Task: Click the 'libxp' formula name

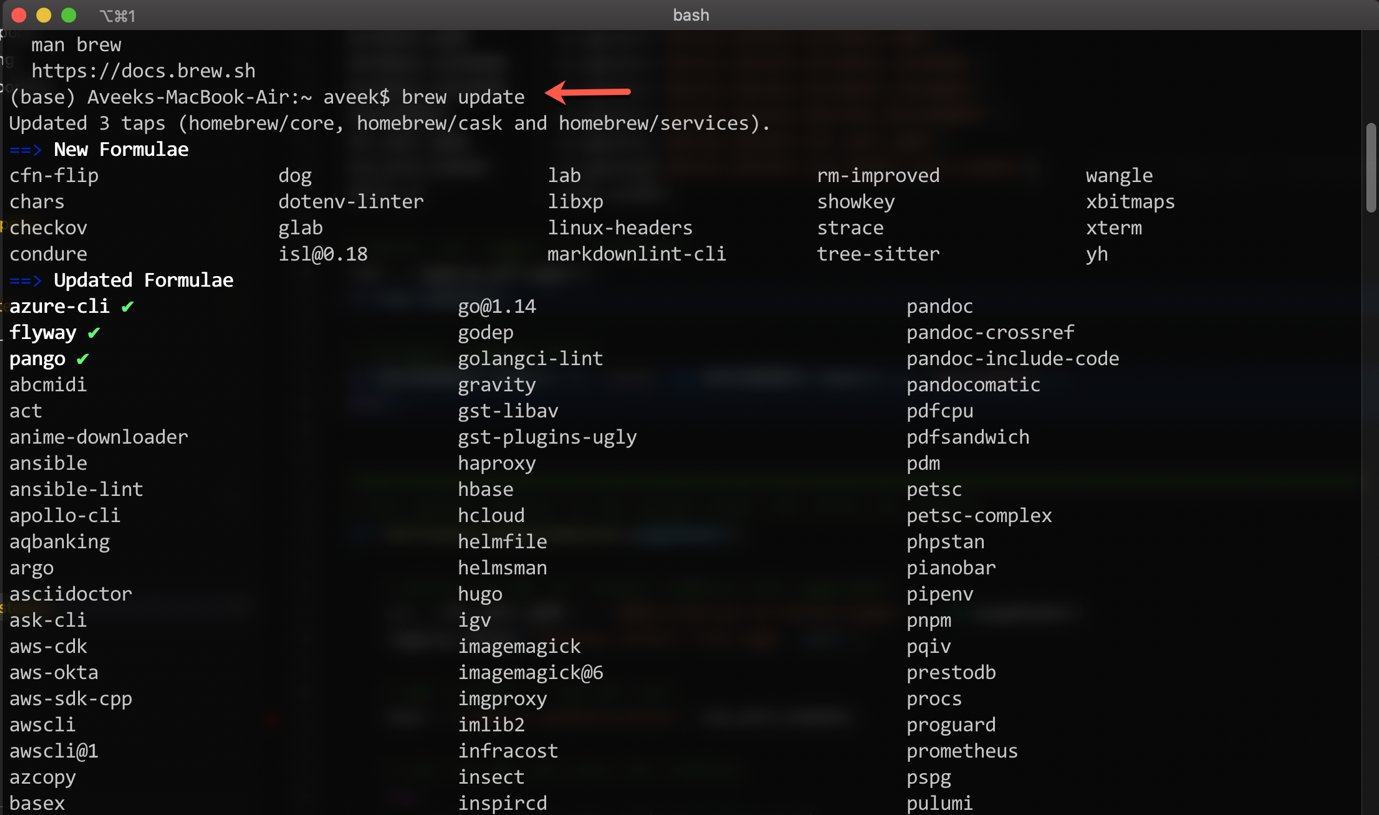Action: pyautogui.click(x=576, y=201)
